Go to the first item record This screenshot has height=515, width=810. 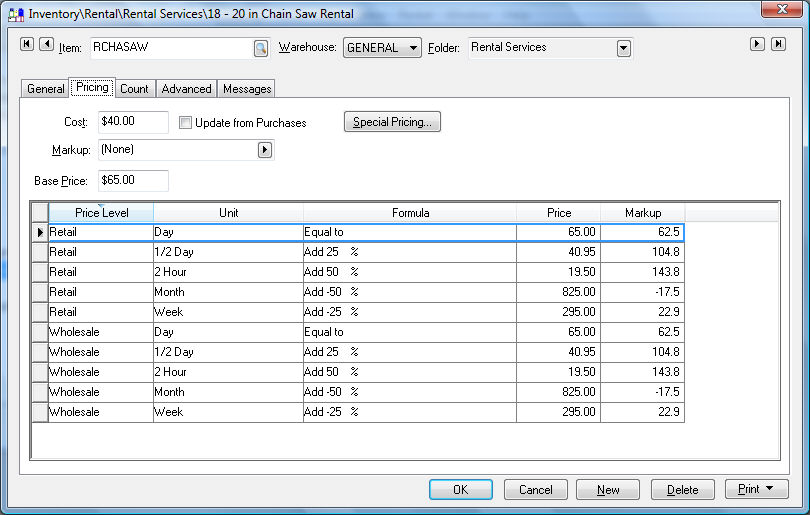27,44
